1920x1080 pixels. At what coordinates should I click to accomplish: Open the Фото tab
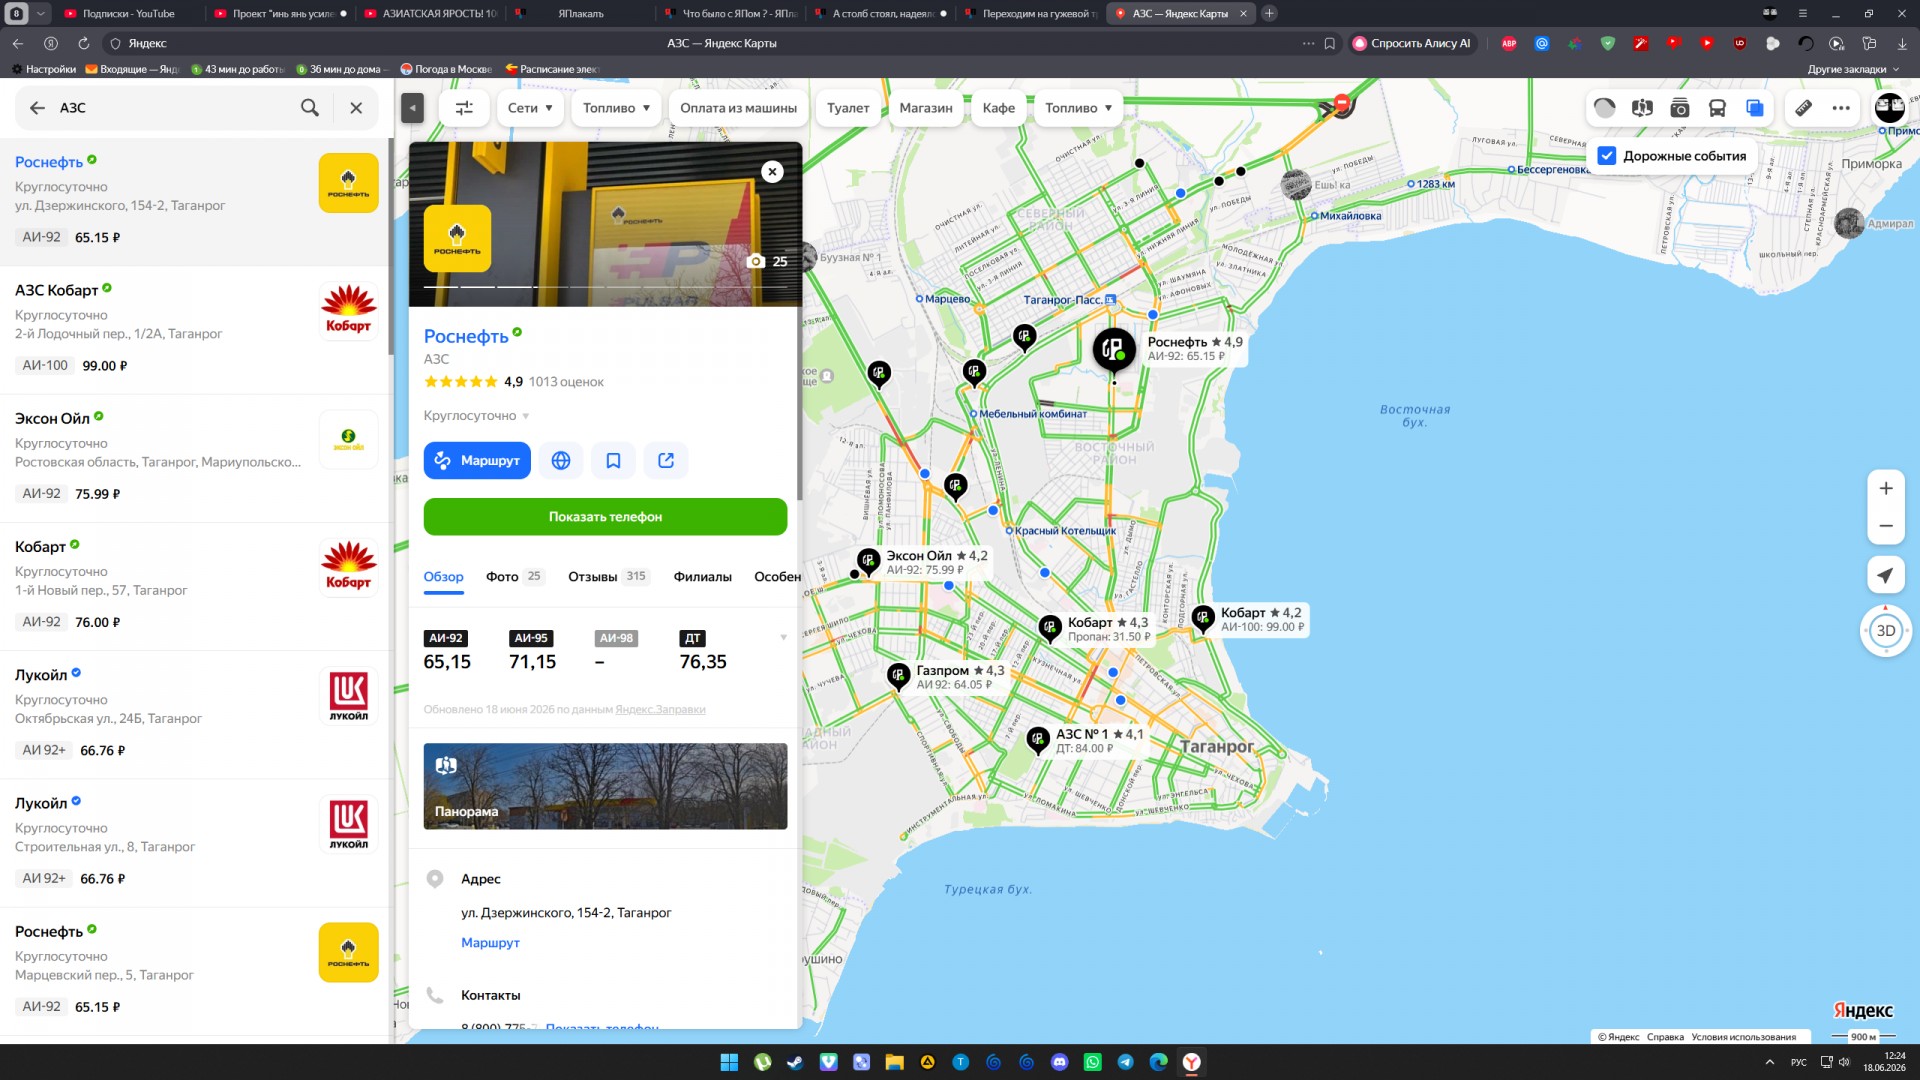pyautogui.click(x=513, y=577)
